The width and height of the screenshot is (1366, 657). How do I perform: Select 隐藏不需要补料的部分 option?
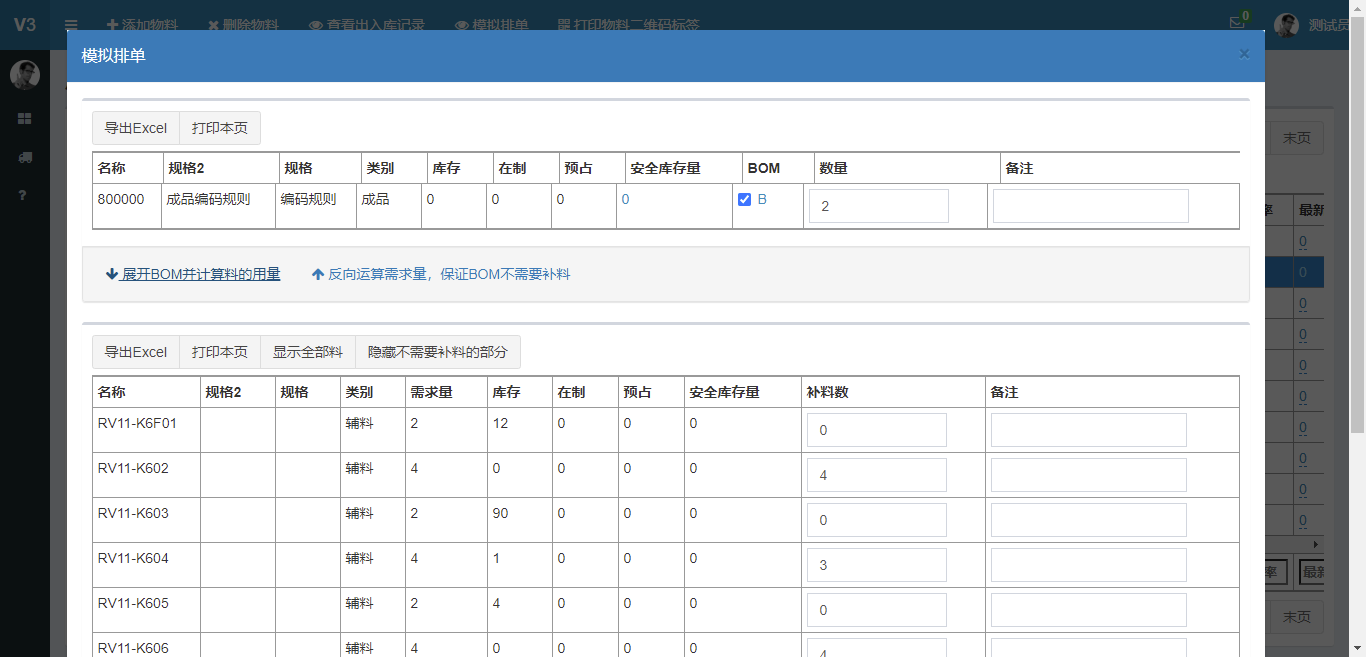pyautogui.click(x=438, y=352)
